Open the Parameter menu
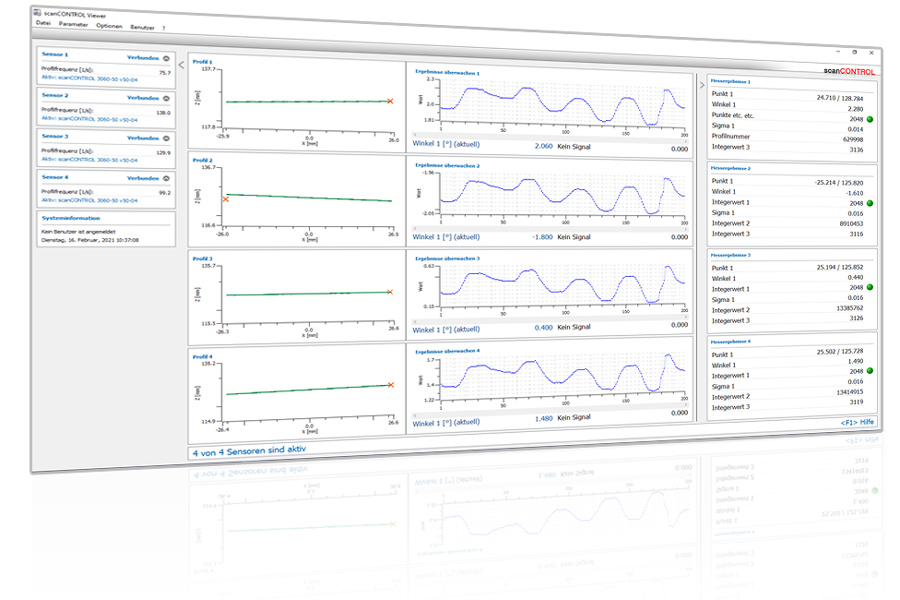The height and width of the screenshot is (600, 900). pos(74,24)
